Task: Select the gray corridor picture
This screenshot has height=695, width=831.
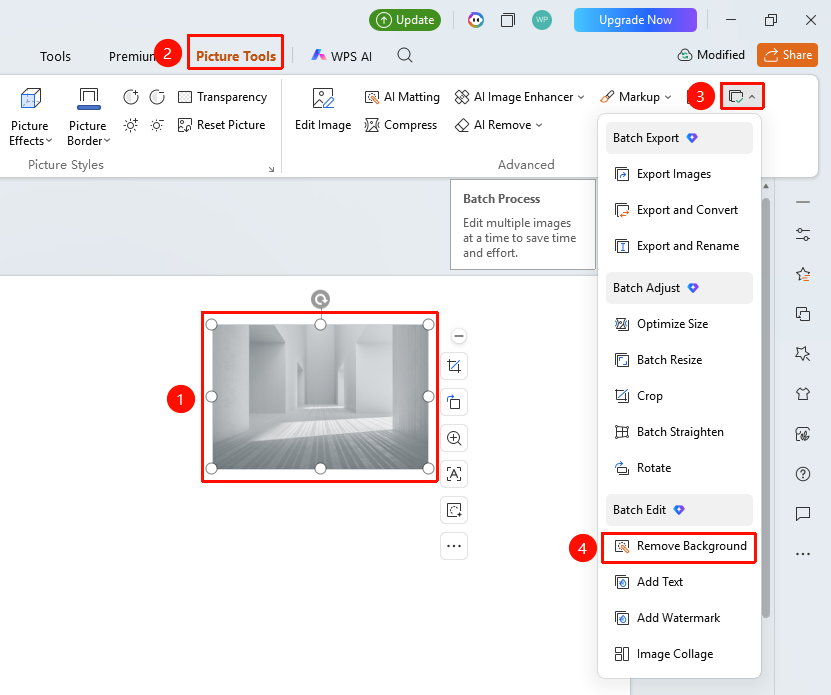Action: tap(320, 397)
